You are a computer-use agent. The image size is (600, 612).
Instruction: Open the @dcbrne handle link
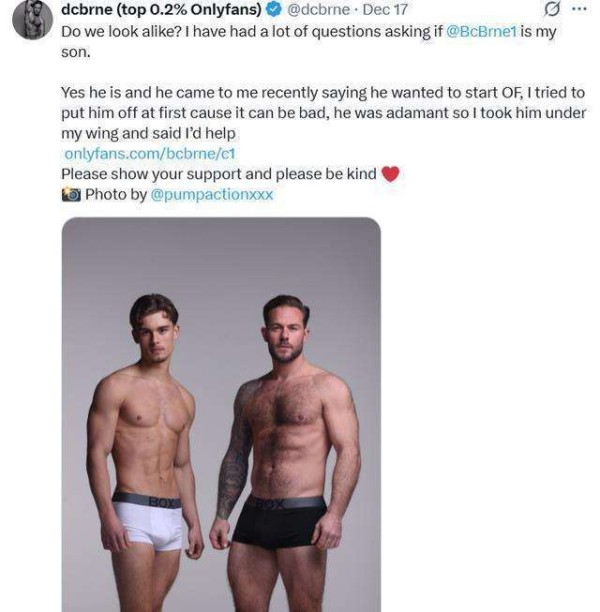[x=321, y=10]
